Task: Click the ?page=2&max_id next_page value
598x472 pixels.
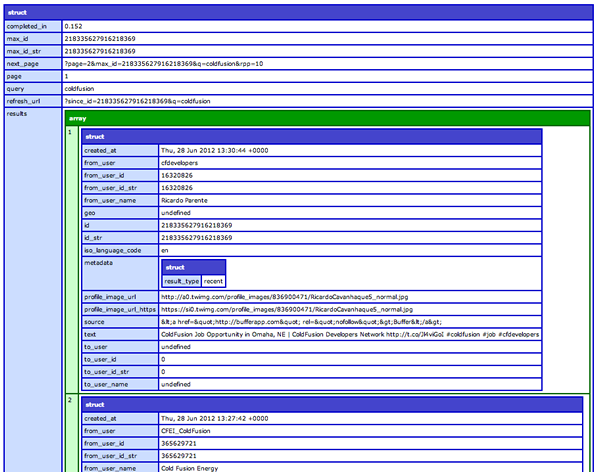Action: (x=164, y=64)
